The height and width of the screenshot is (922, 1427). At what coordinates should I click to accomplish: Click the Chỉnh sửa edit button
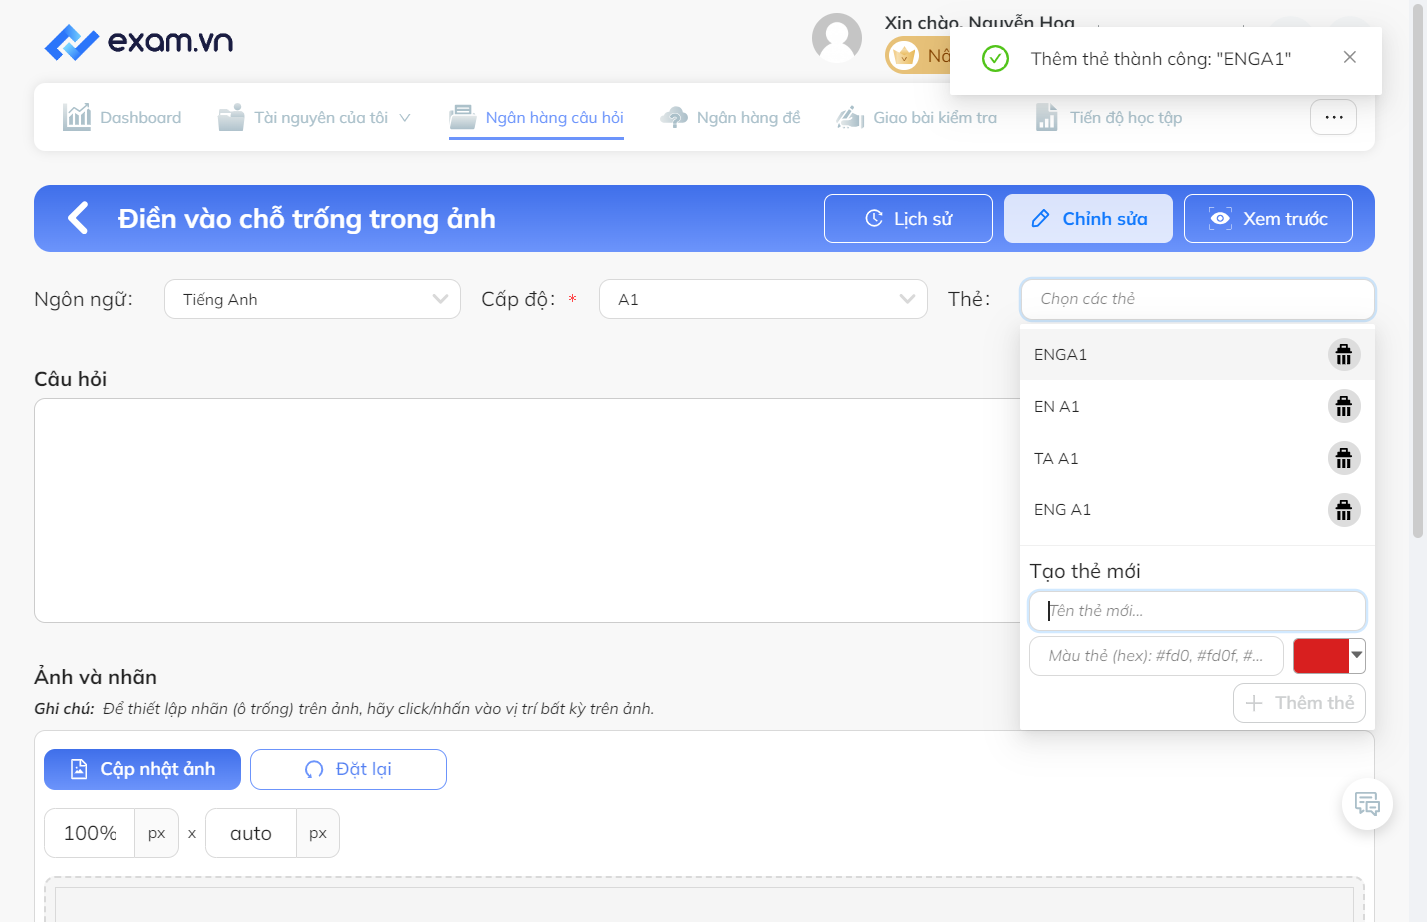[1088, 218]
